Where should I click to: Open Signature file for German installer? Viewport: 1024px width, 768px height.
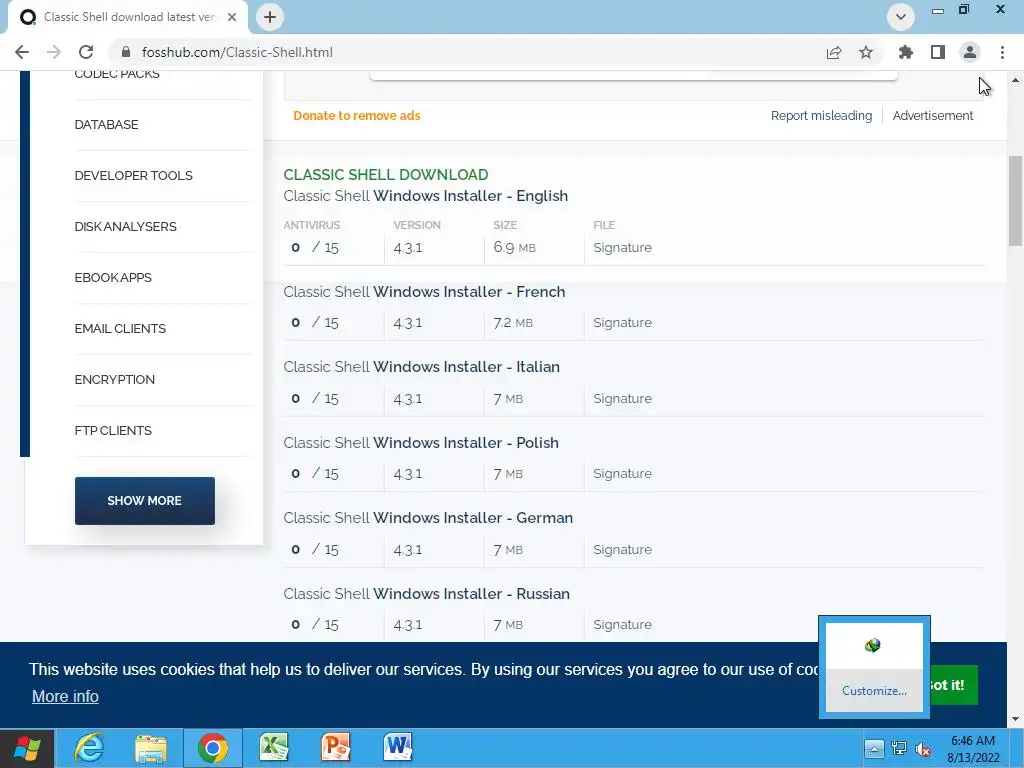point(622,549)
